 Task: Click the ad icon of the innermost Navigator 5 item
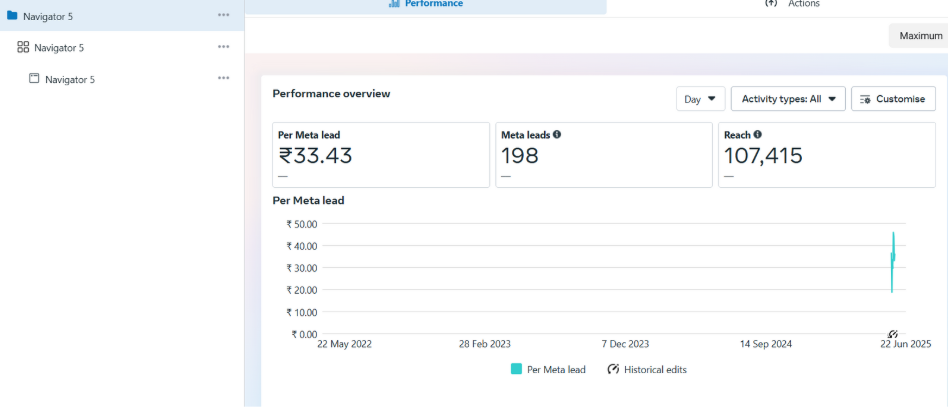click(x=34, y=78)
